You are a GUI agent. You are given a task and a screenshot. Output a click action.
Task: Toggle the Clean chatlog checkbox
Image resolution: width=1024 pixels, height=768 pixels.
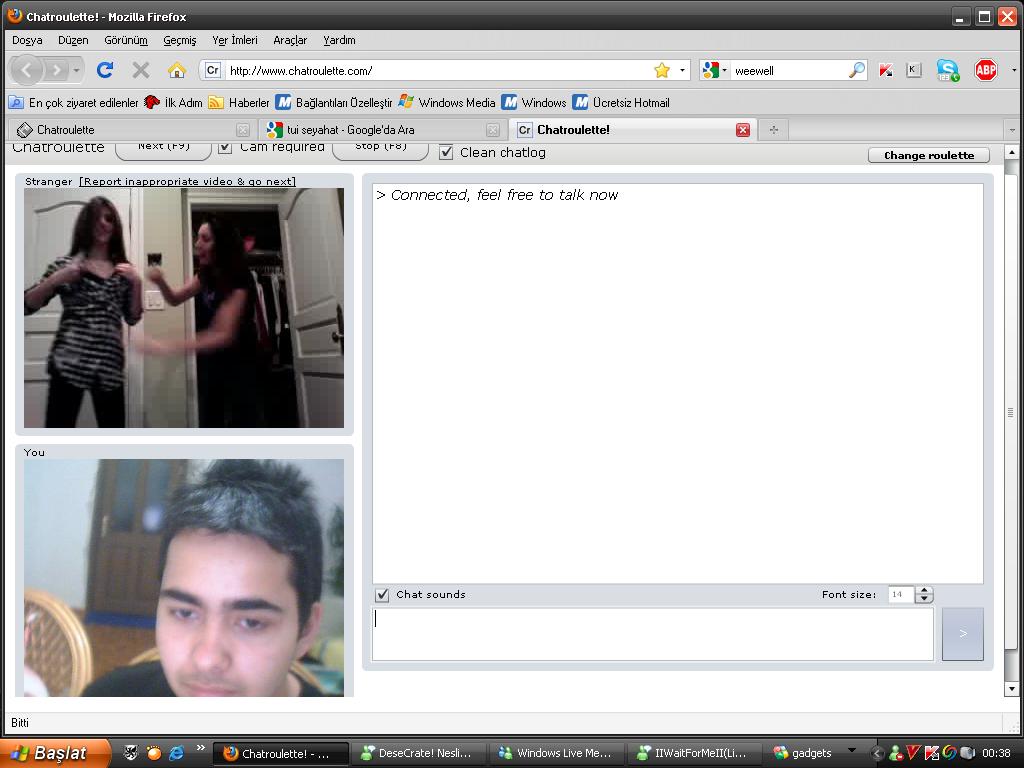point(446,153)
